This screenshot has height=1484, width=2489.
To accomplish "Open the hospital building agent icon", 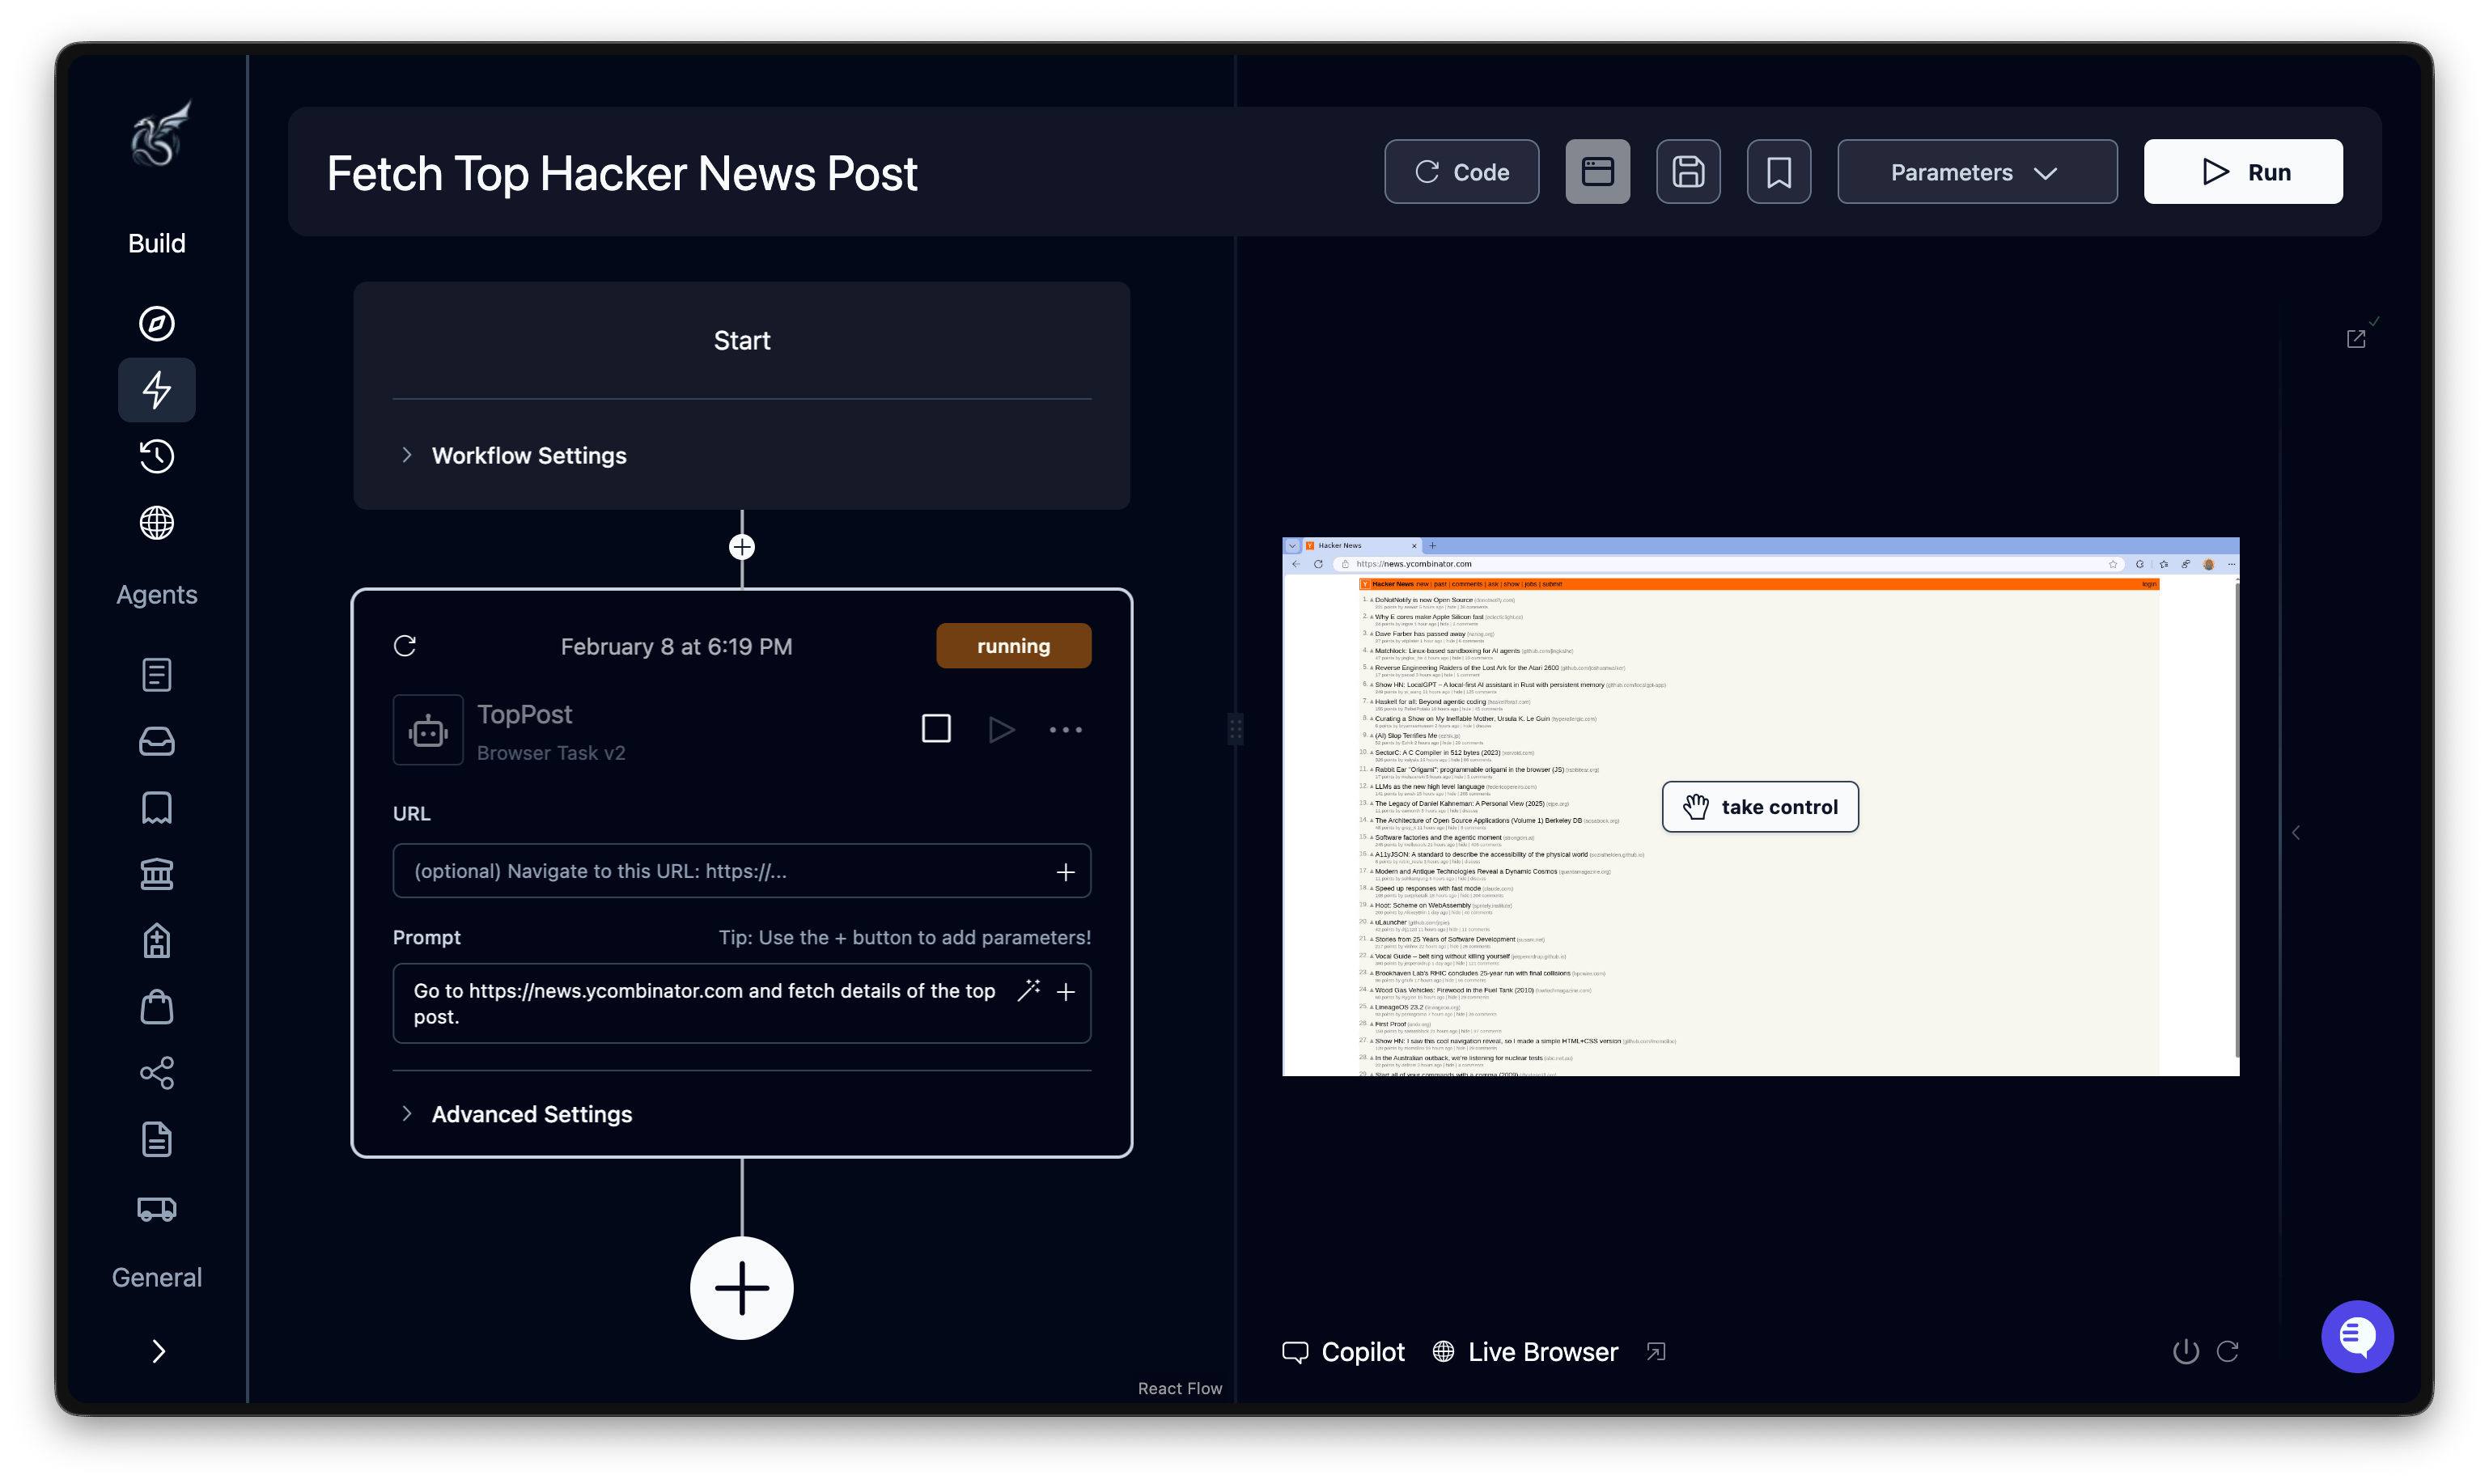I will (157, 940).
